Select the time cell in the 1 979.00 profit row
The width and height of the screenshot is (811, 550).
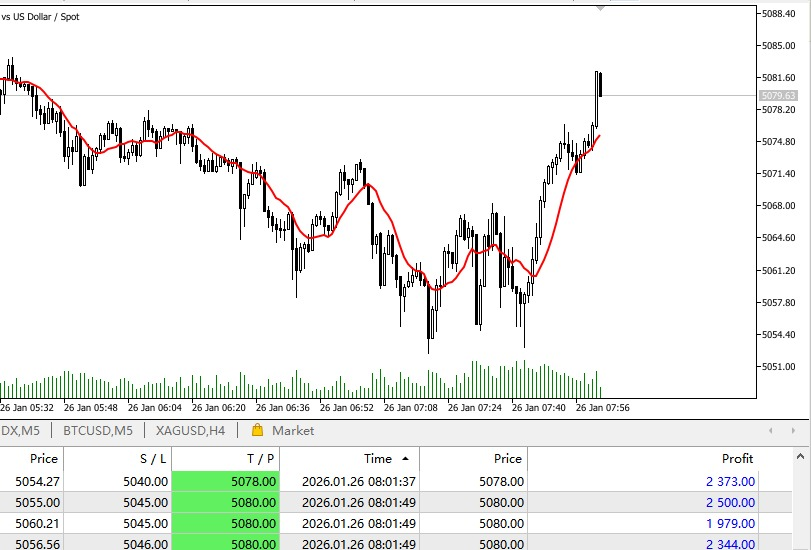[349, 523]
